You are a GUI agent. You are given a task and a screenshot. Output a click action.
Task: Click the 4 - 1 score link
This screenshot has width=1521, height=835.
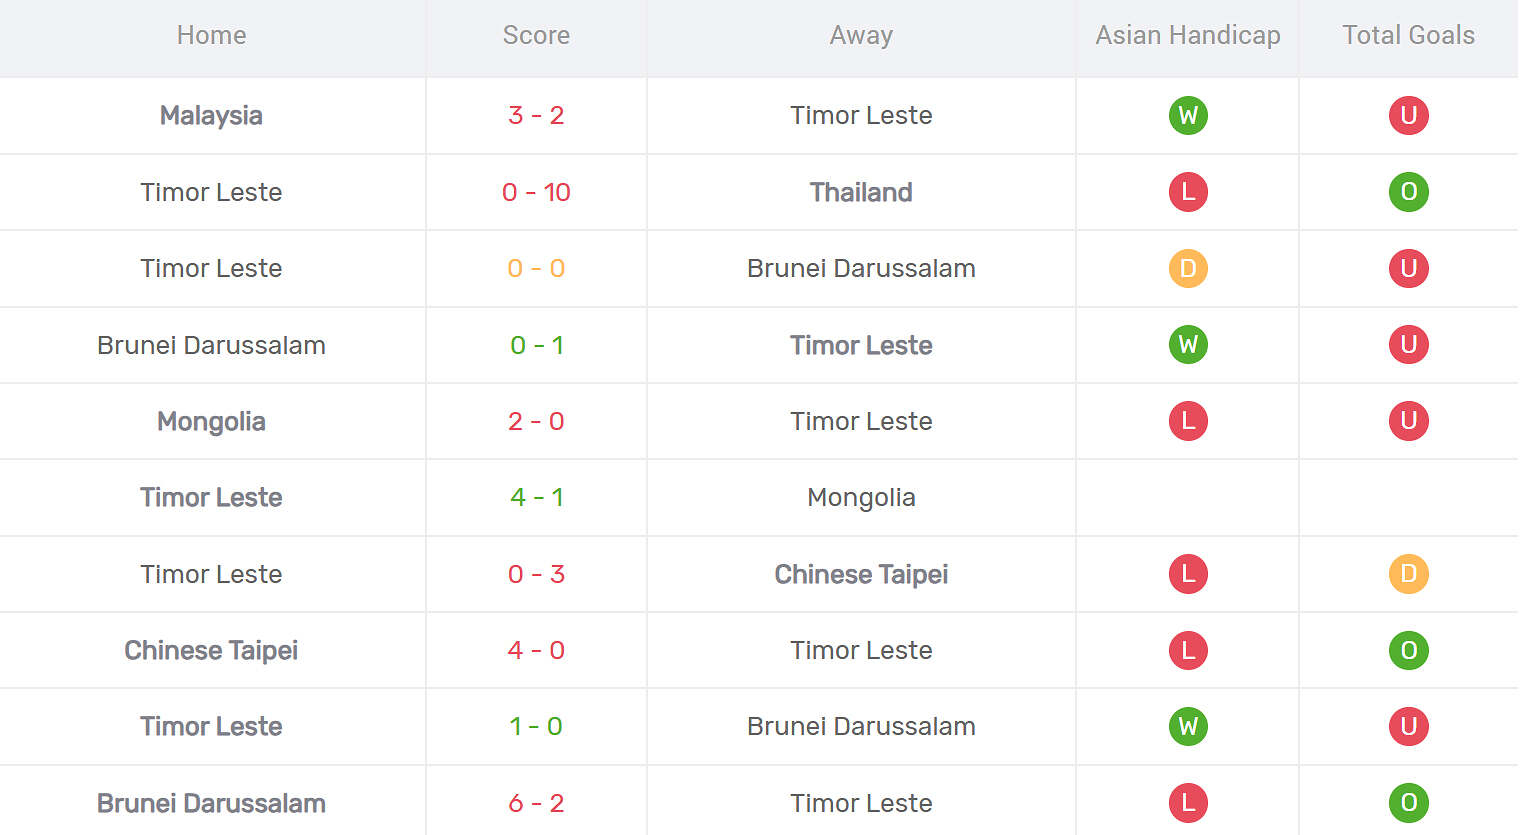pos(536,497)
